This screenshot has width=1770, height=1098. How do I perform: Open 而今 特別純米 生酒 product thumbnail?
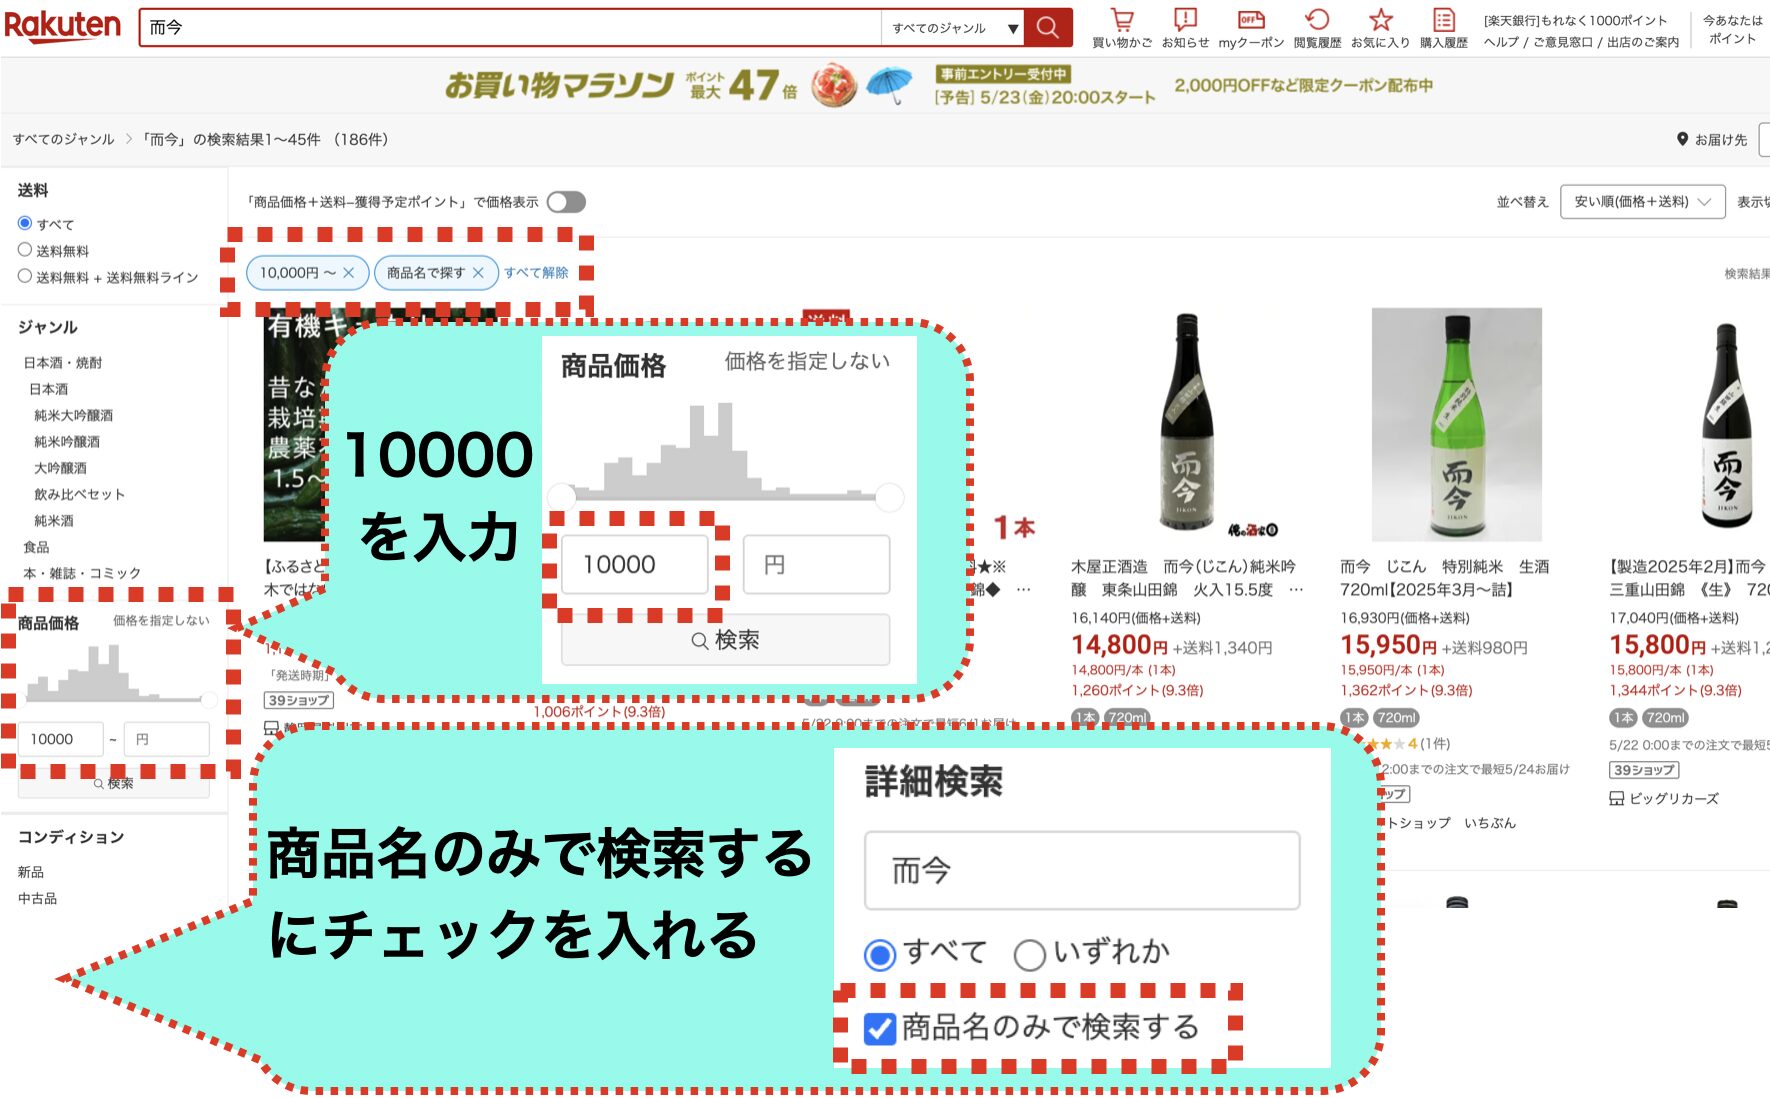coord(1457,425)
